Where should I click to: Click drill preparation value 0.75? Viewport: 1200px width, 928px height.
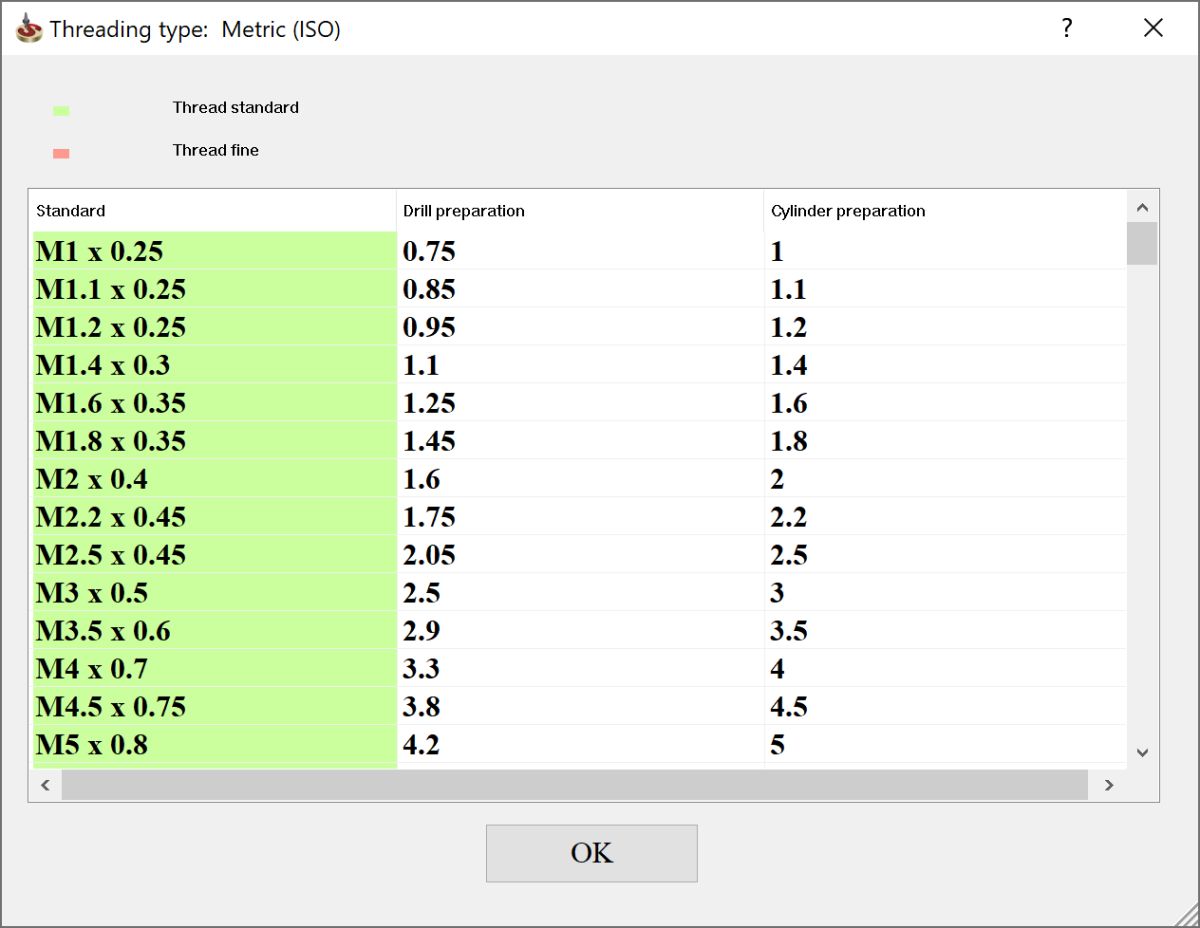[429, 252]
